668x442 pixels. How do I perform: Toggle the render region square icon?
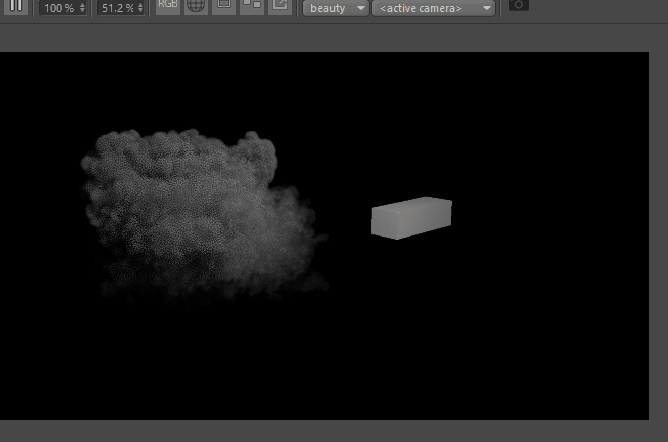[x=224, y=6]
